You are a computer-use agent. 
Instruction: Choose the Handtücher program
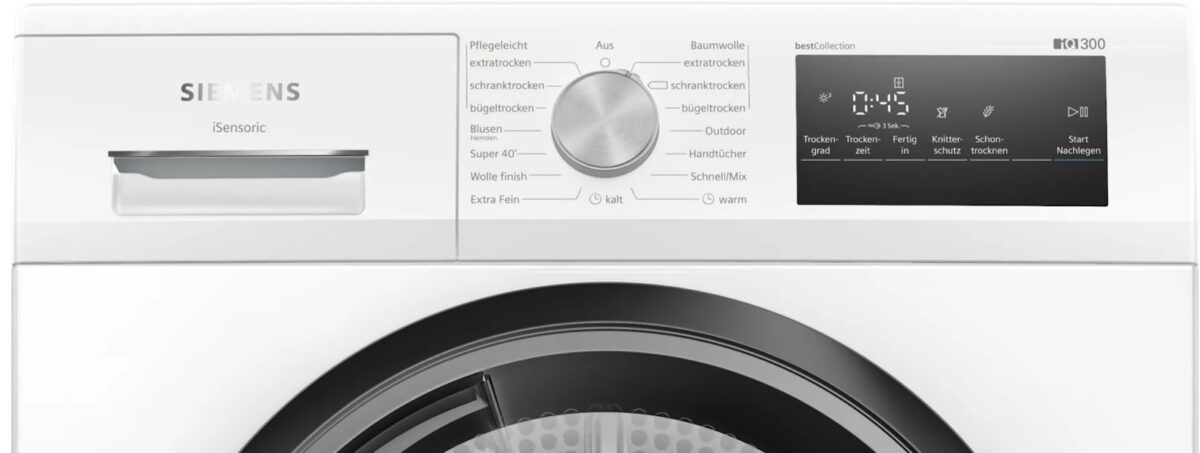[718, 154]
